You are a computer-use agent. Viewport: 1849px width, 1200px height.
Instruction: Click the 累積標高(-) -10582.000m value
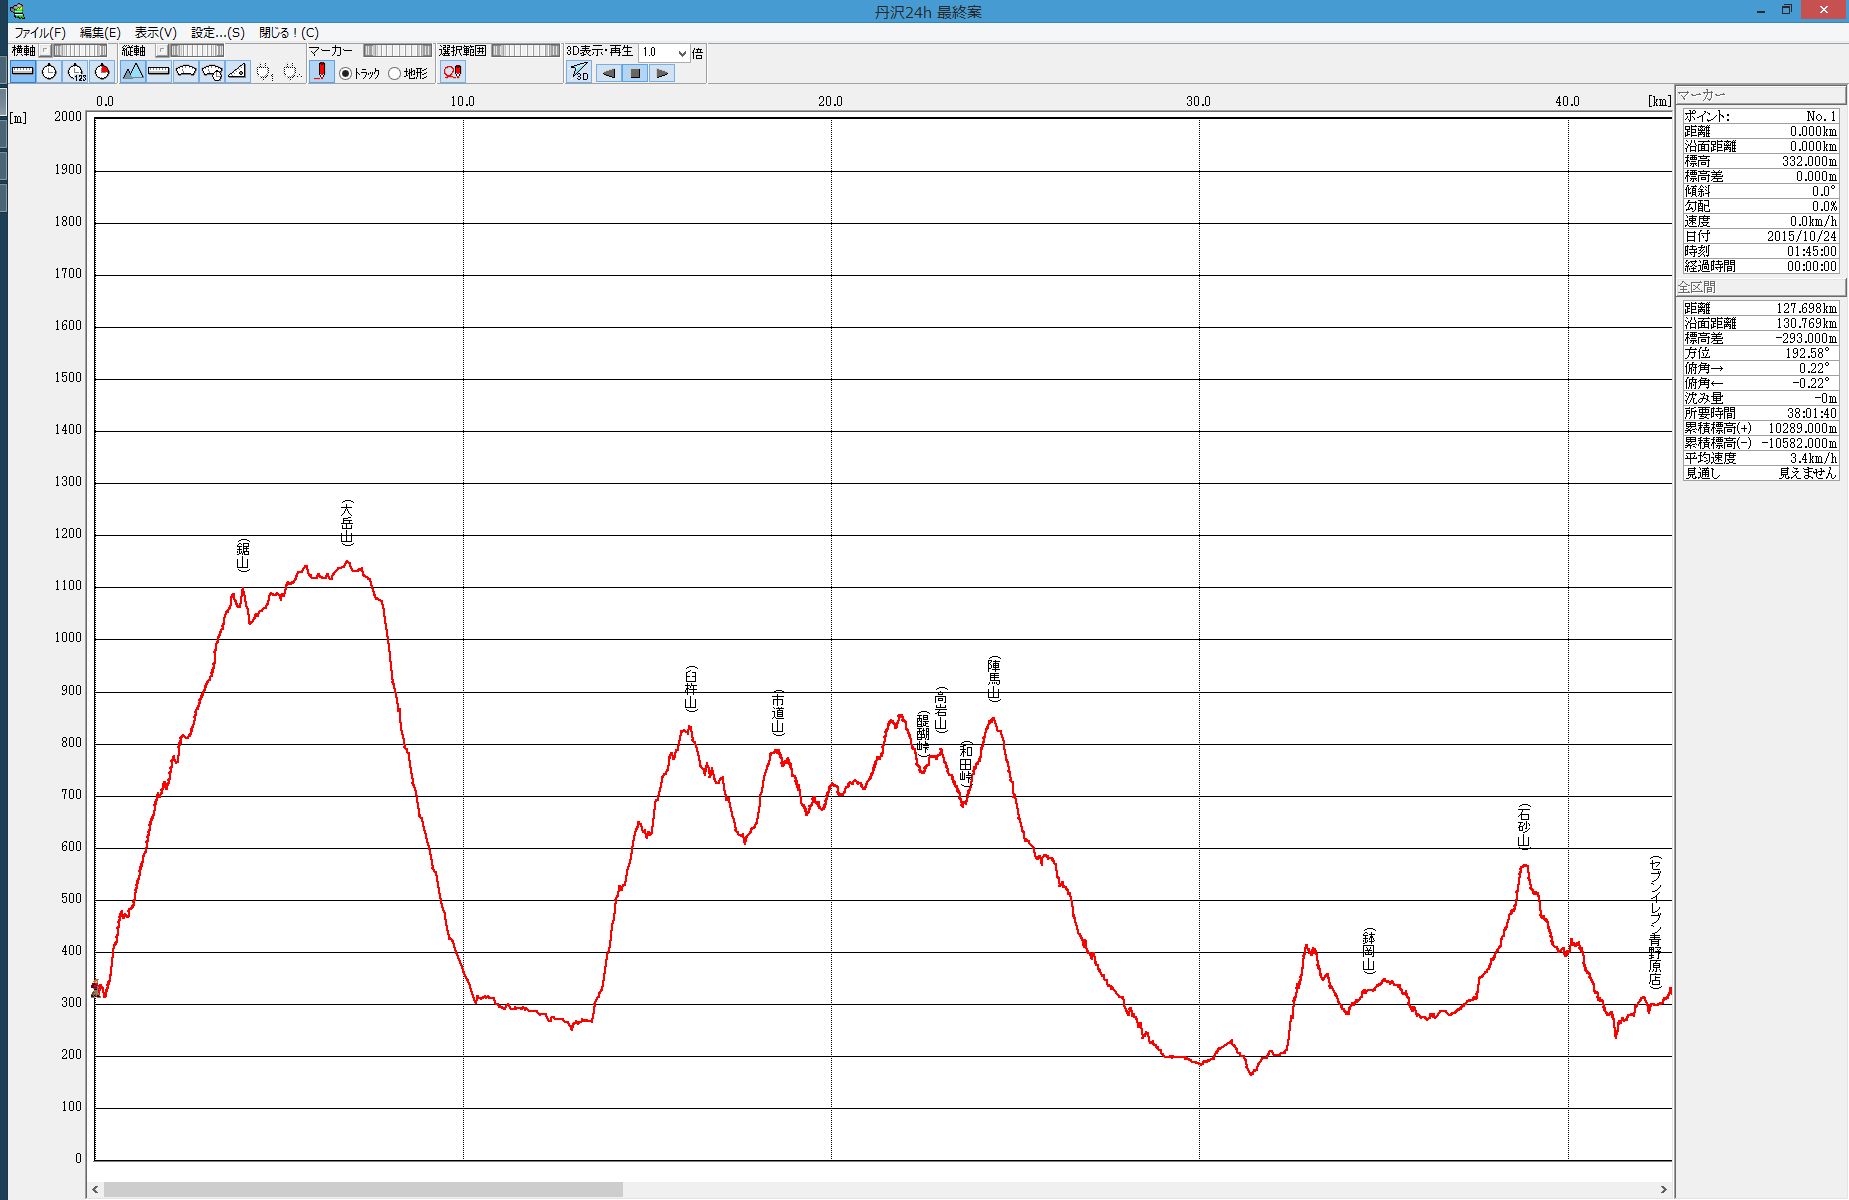(x=1799, y=443)
